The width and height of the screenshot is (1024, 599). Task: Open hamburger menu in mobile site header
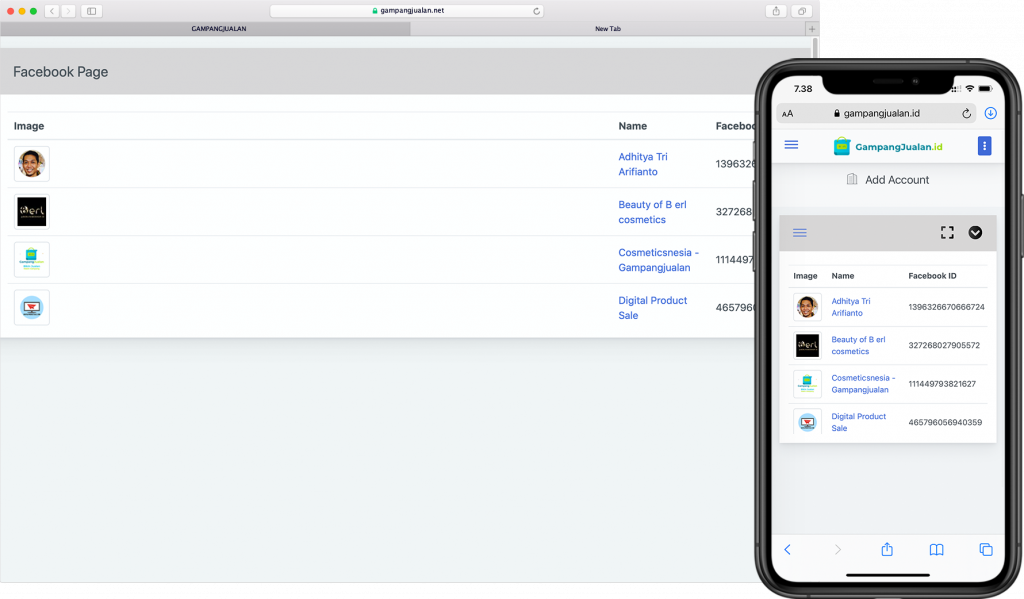click(x=791, y=145)
